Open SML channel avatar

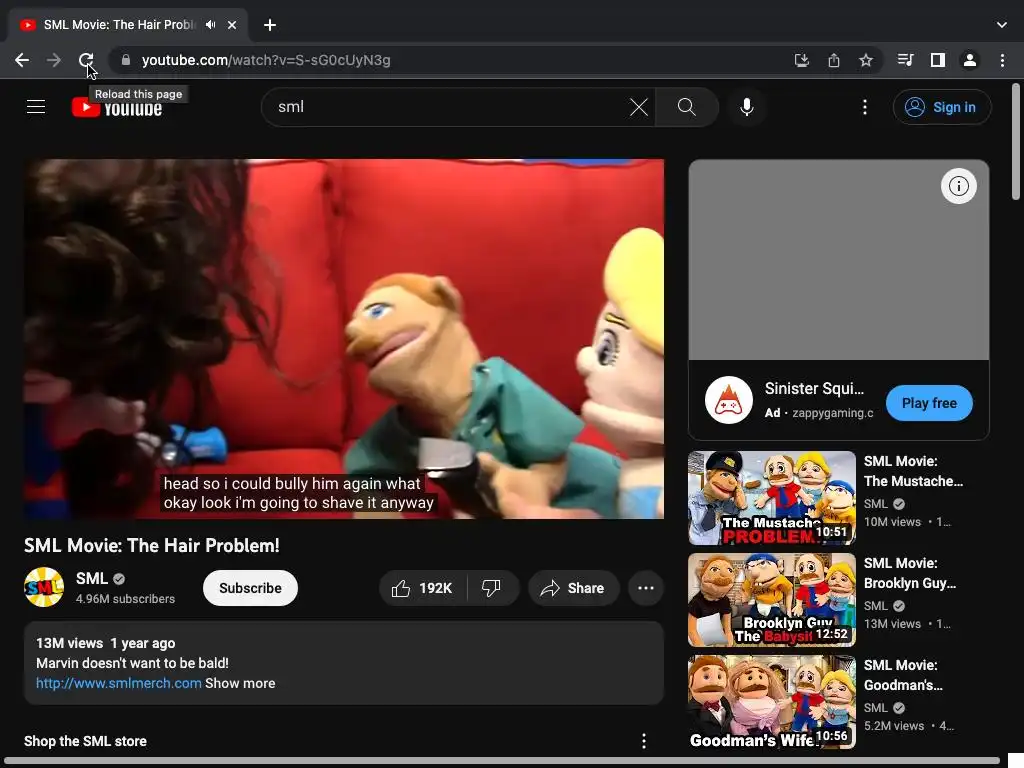[x=44, y=587]
